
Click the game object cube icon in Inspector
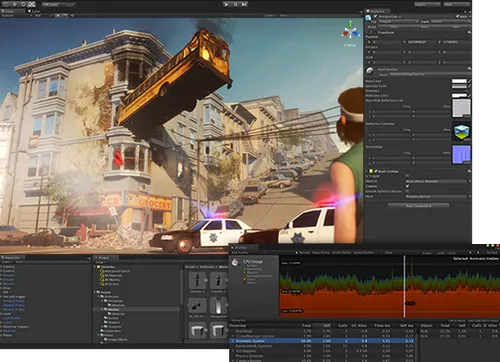(368, 17)
